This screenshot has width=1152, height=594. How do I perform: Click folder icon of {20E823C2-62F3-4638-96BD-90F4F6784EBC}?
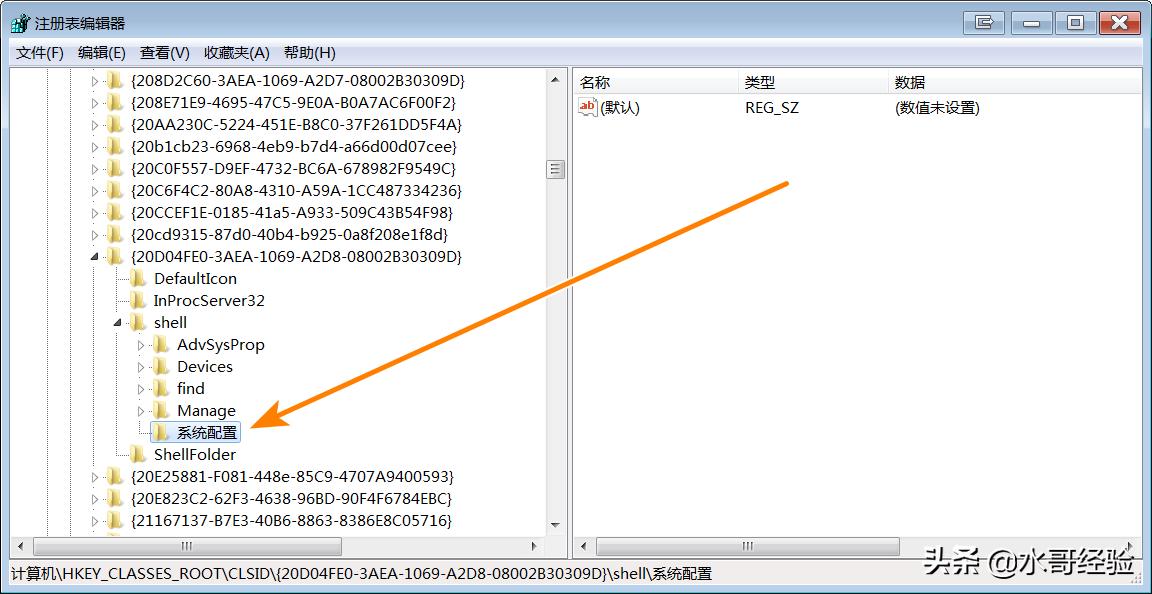click(115, 498)
